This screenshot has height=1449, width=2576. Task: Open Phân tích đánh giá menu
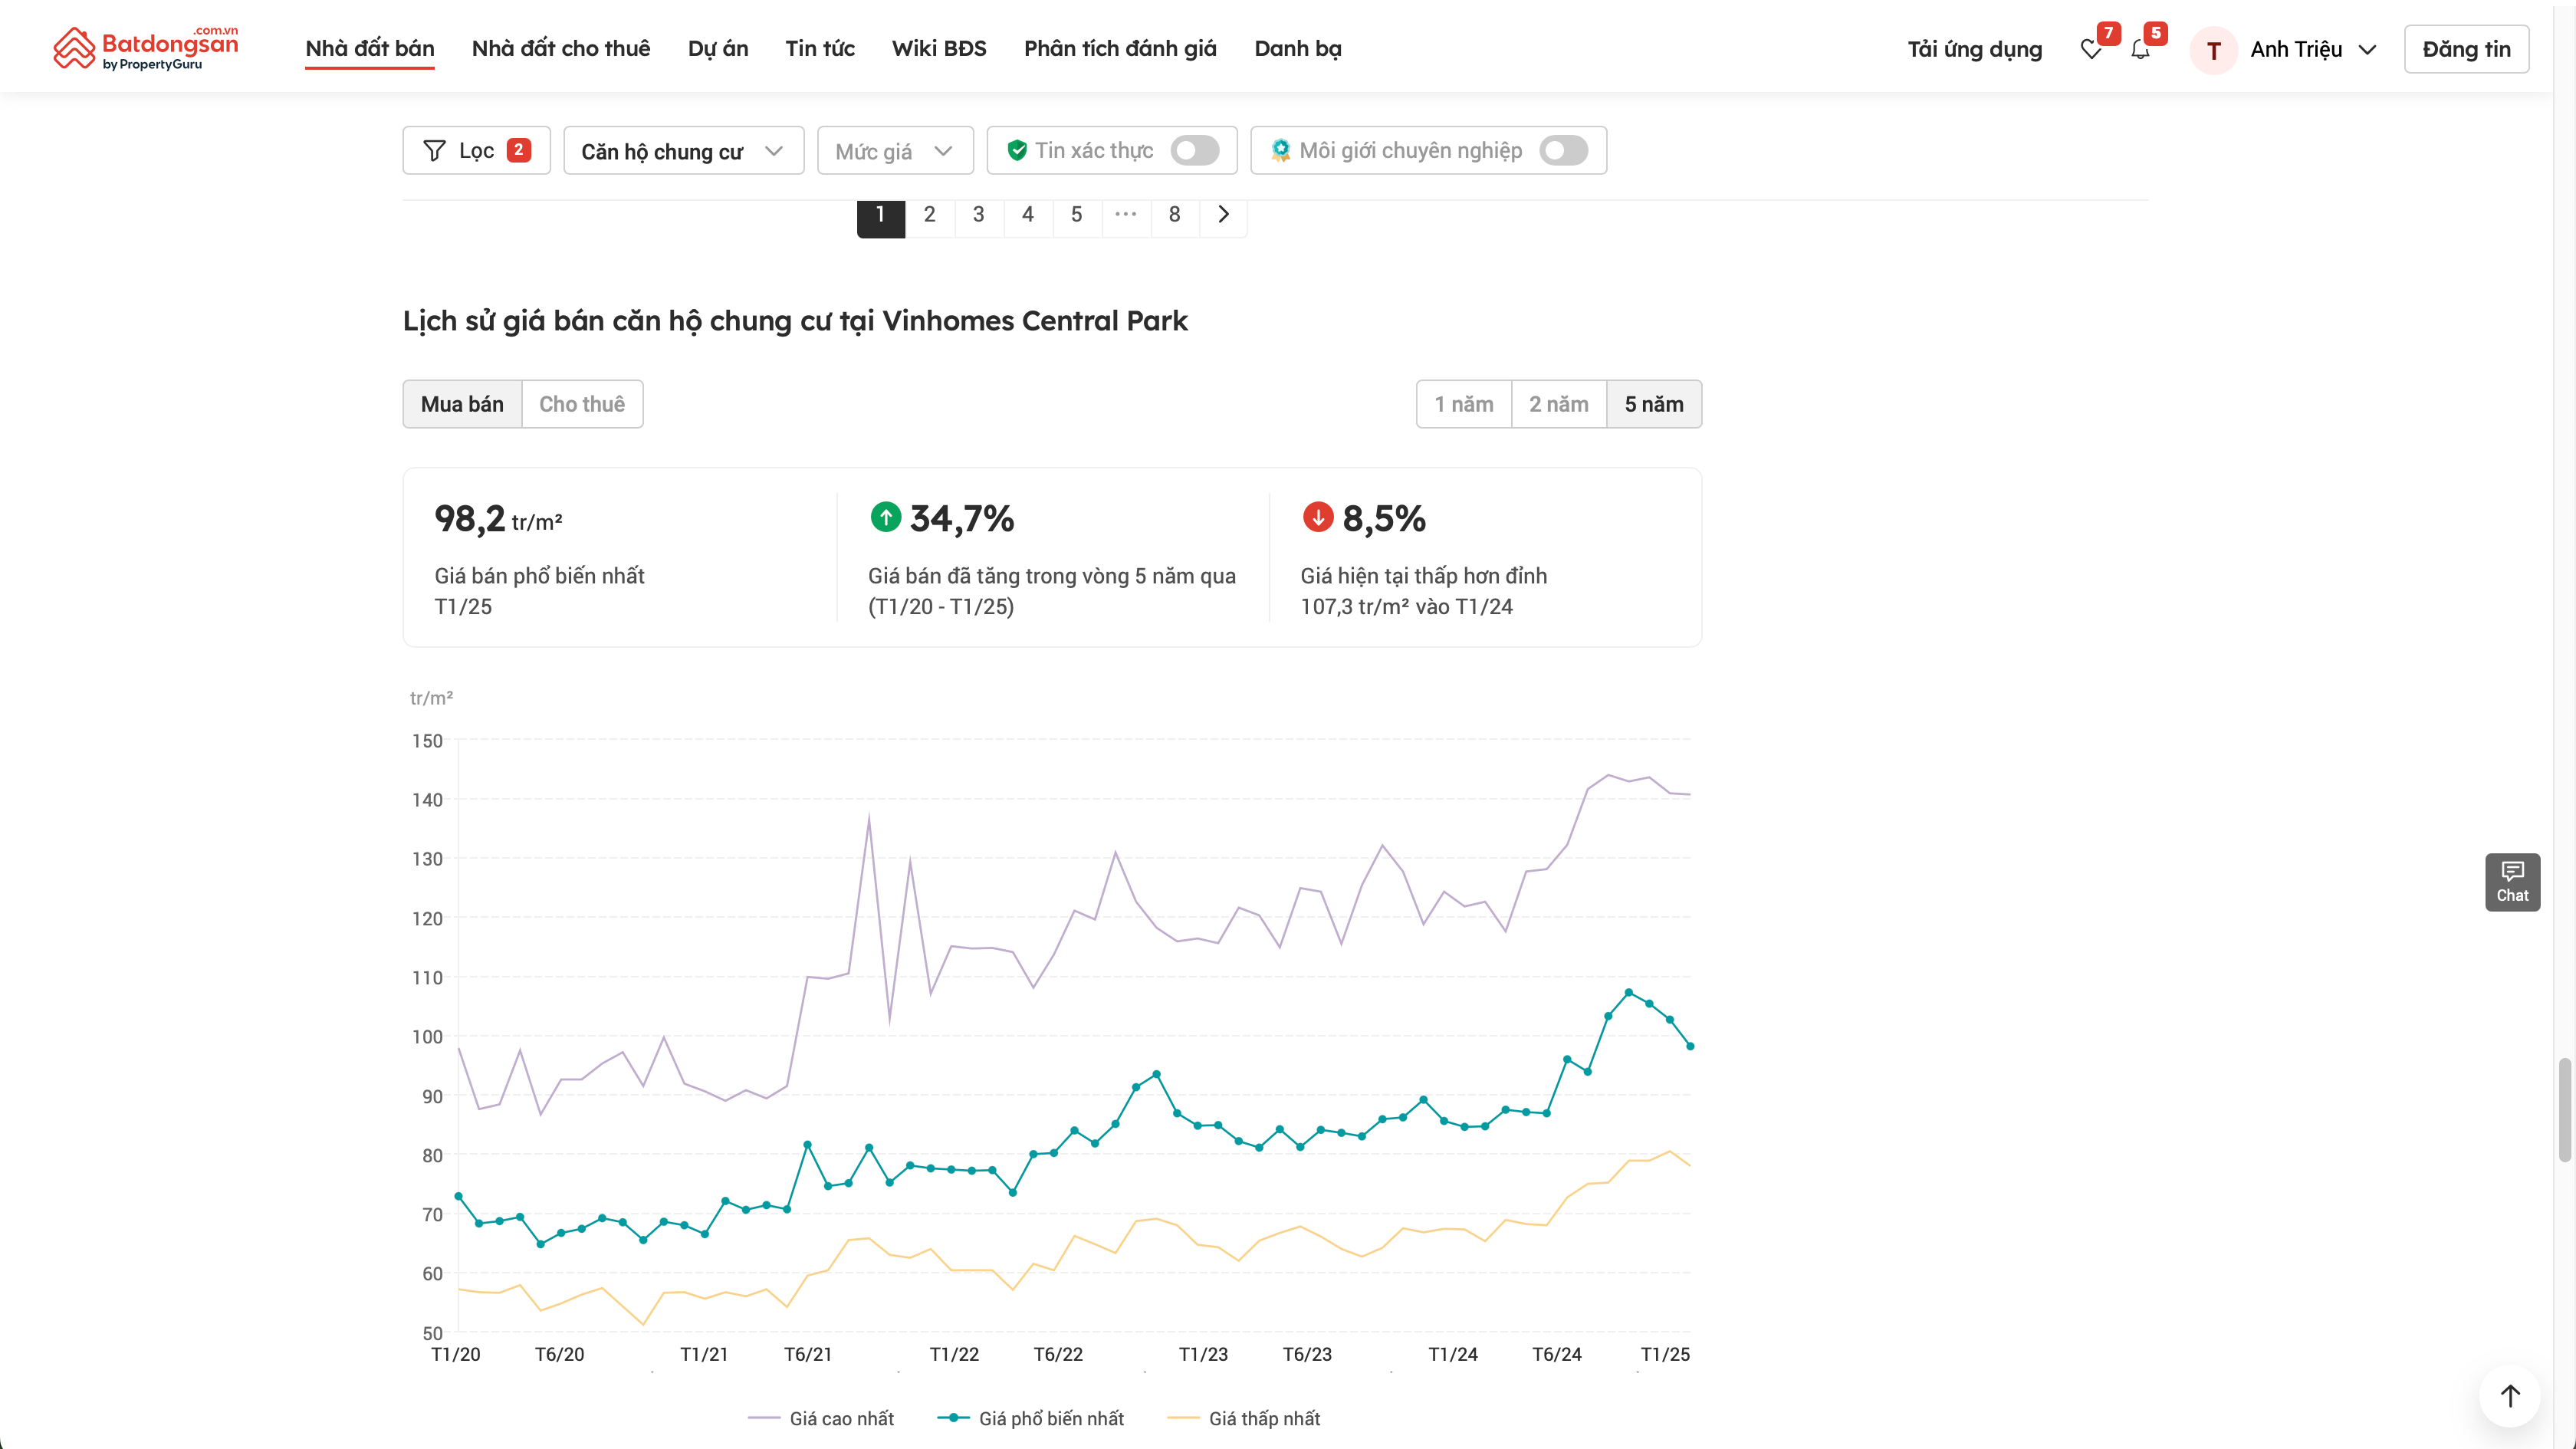(1120, 48)
